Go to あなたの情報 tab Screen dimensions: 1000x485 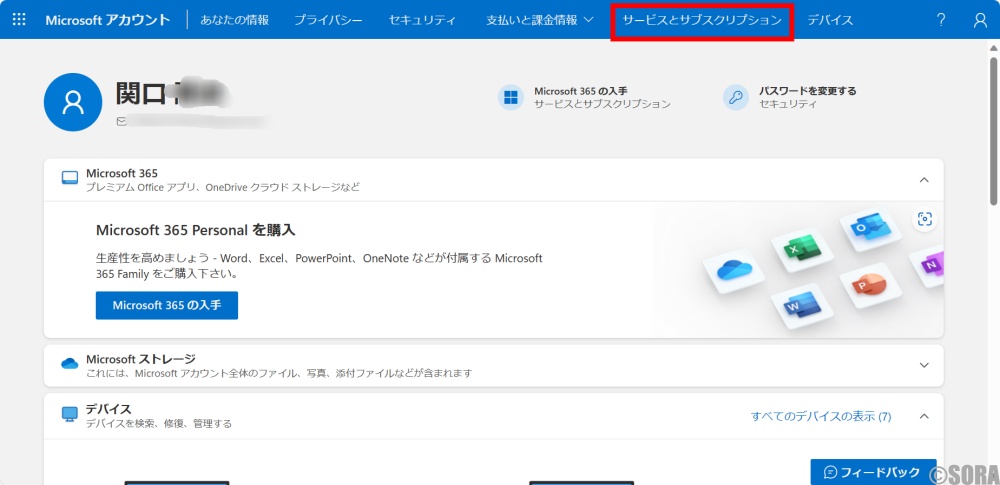[x=235, y=20]
